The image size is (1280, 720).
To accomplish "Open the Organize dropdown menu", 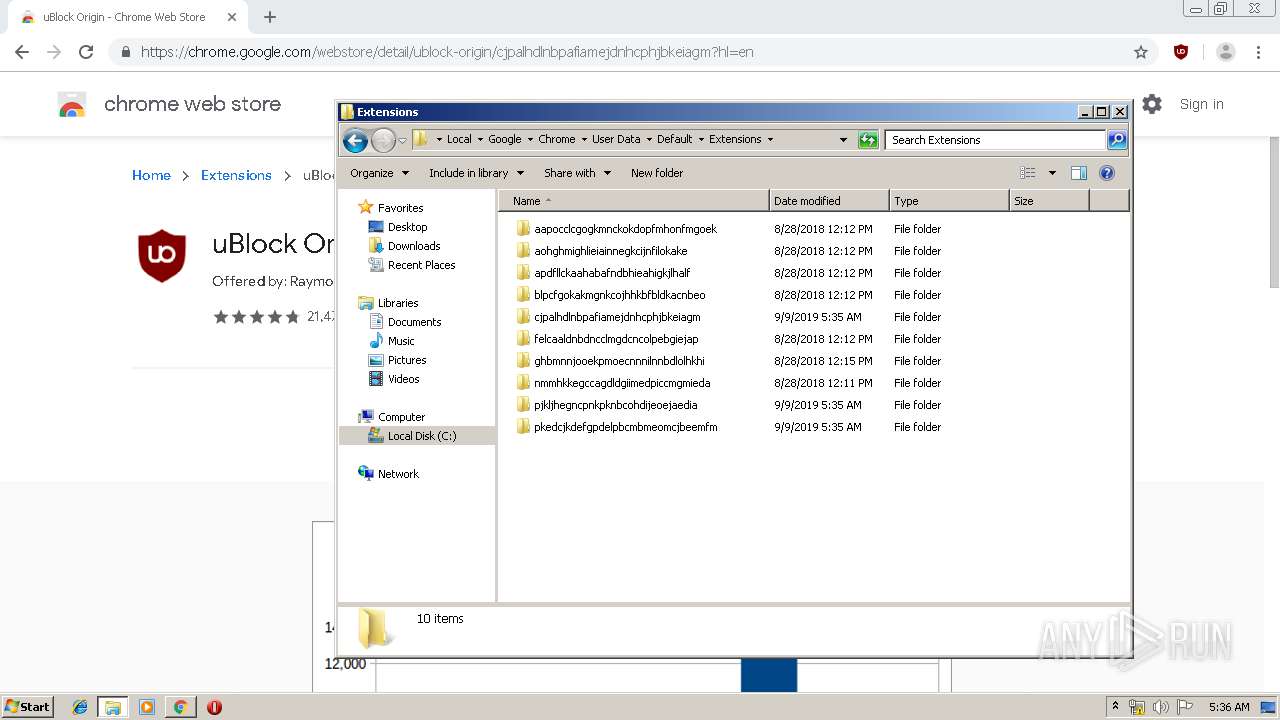I will coord(380,173).
